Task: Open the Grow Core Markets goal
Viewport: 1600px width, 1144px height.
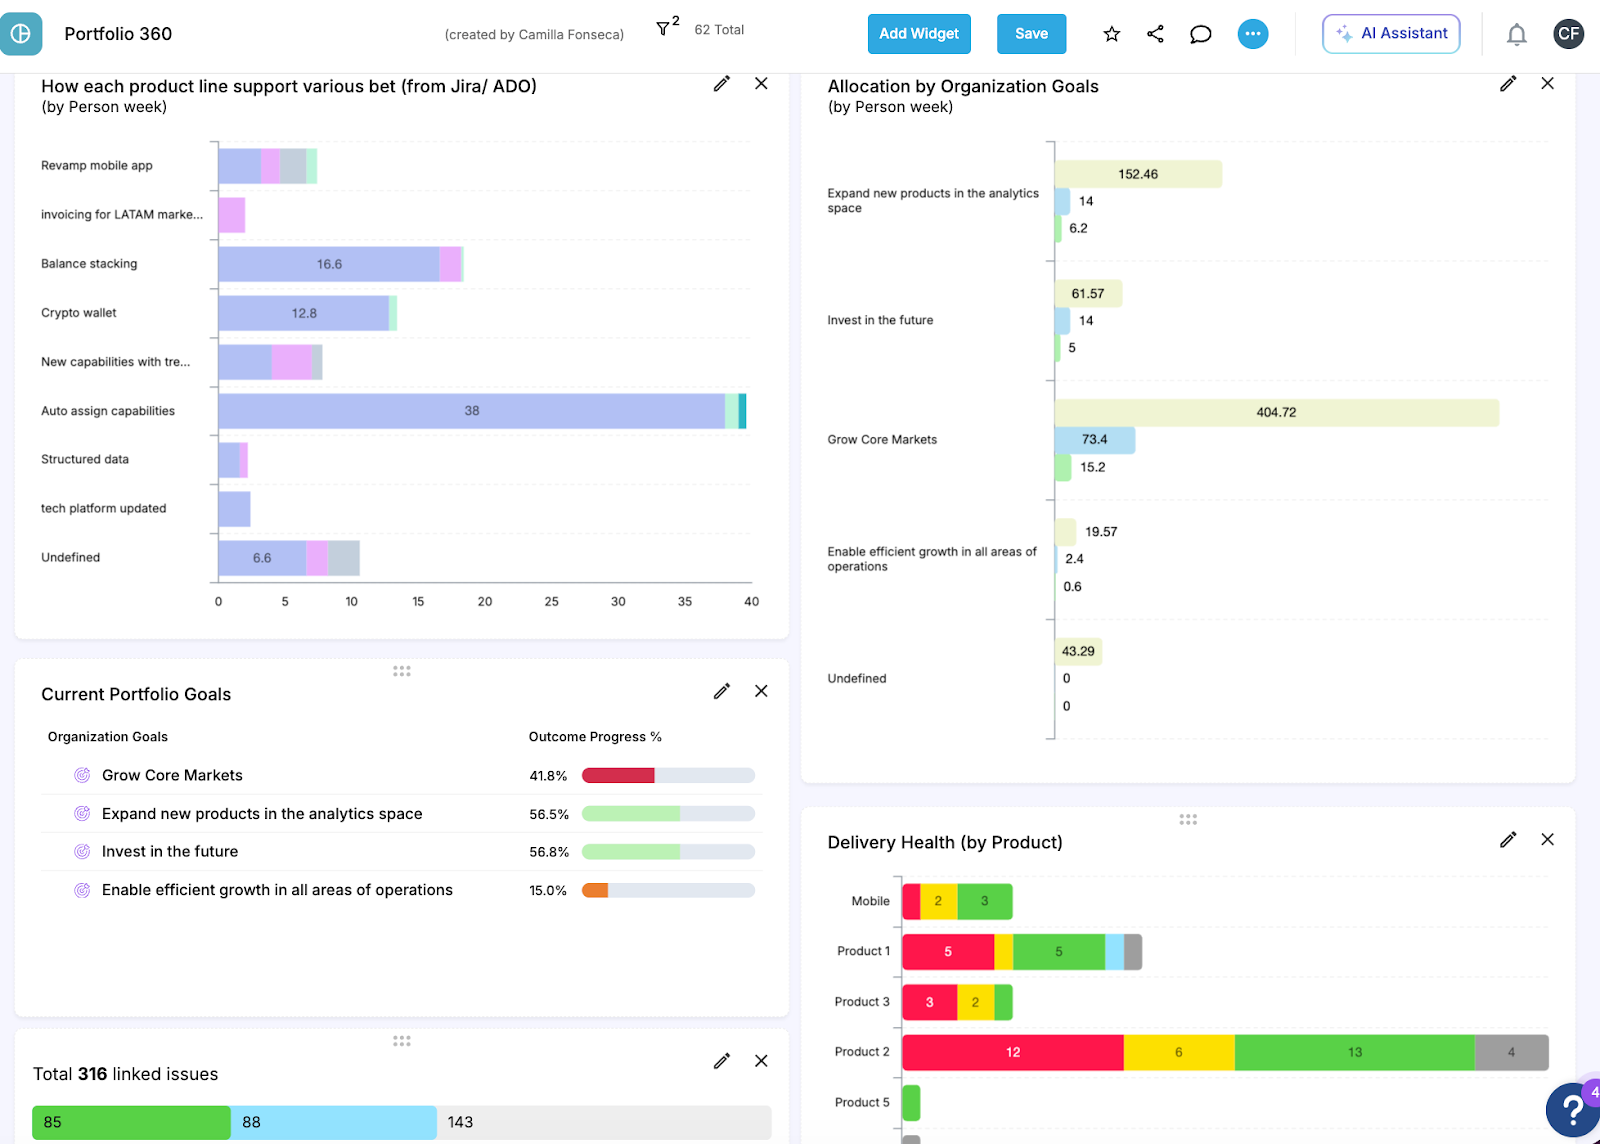Action: [172, 775]
